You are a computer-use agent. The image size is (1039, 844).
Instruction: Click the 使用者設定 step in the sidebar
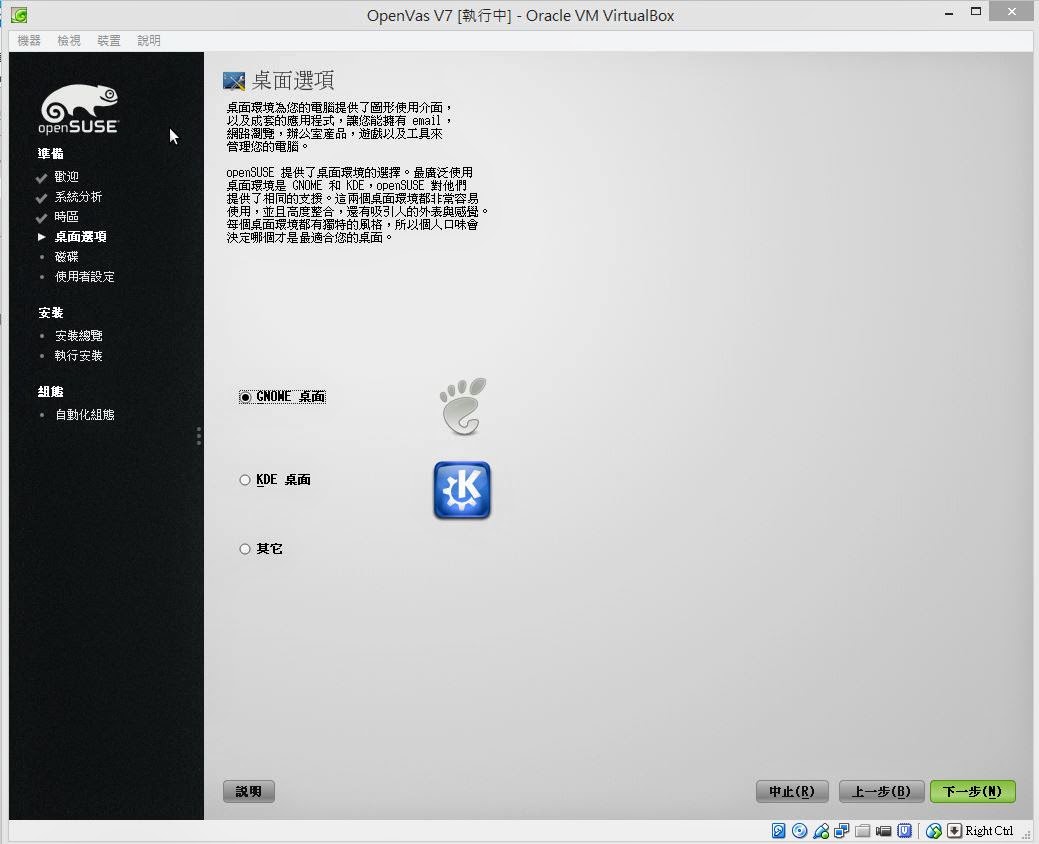coord(84,276)
